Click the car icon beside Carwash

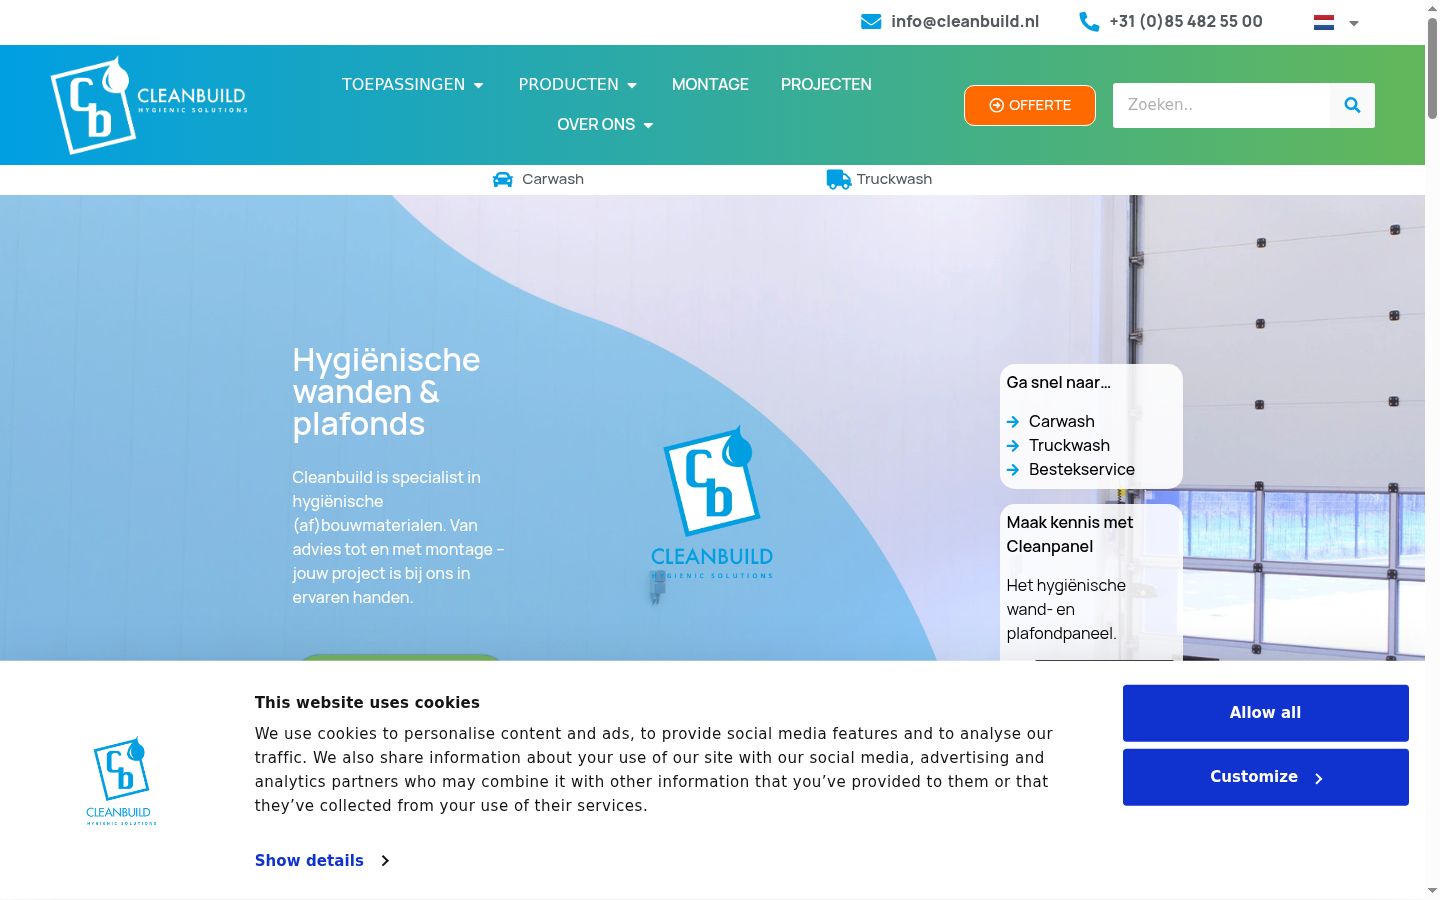(503, 179)
